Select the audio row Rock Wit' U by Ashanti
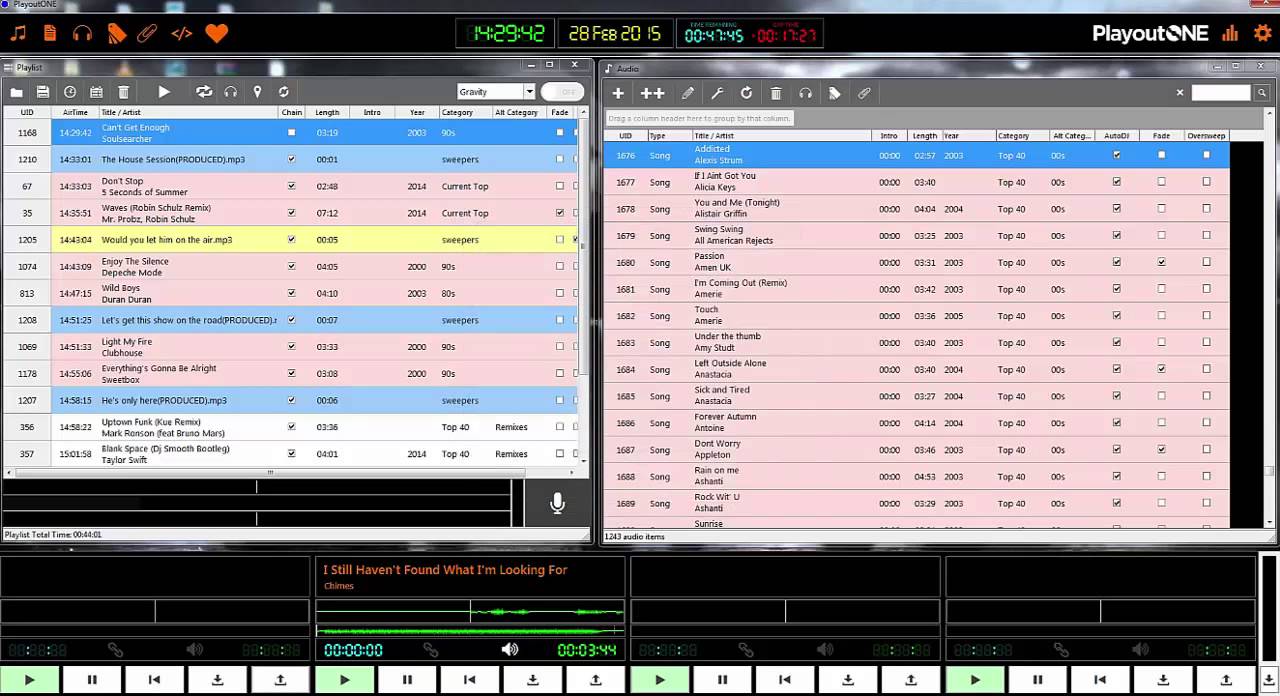Viewport: 1280px width, 696px height. click(x=917, y=503)
